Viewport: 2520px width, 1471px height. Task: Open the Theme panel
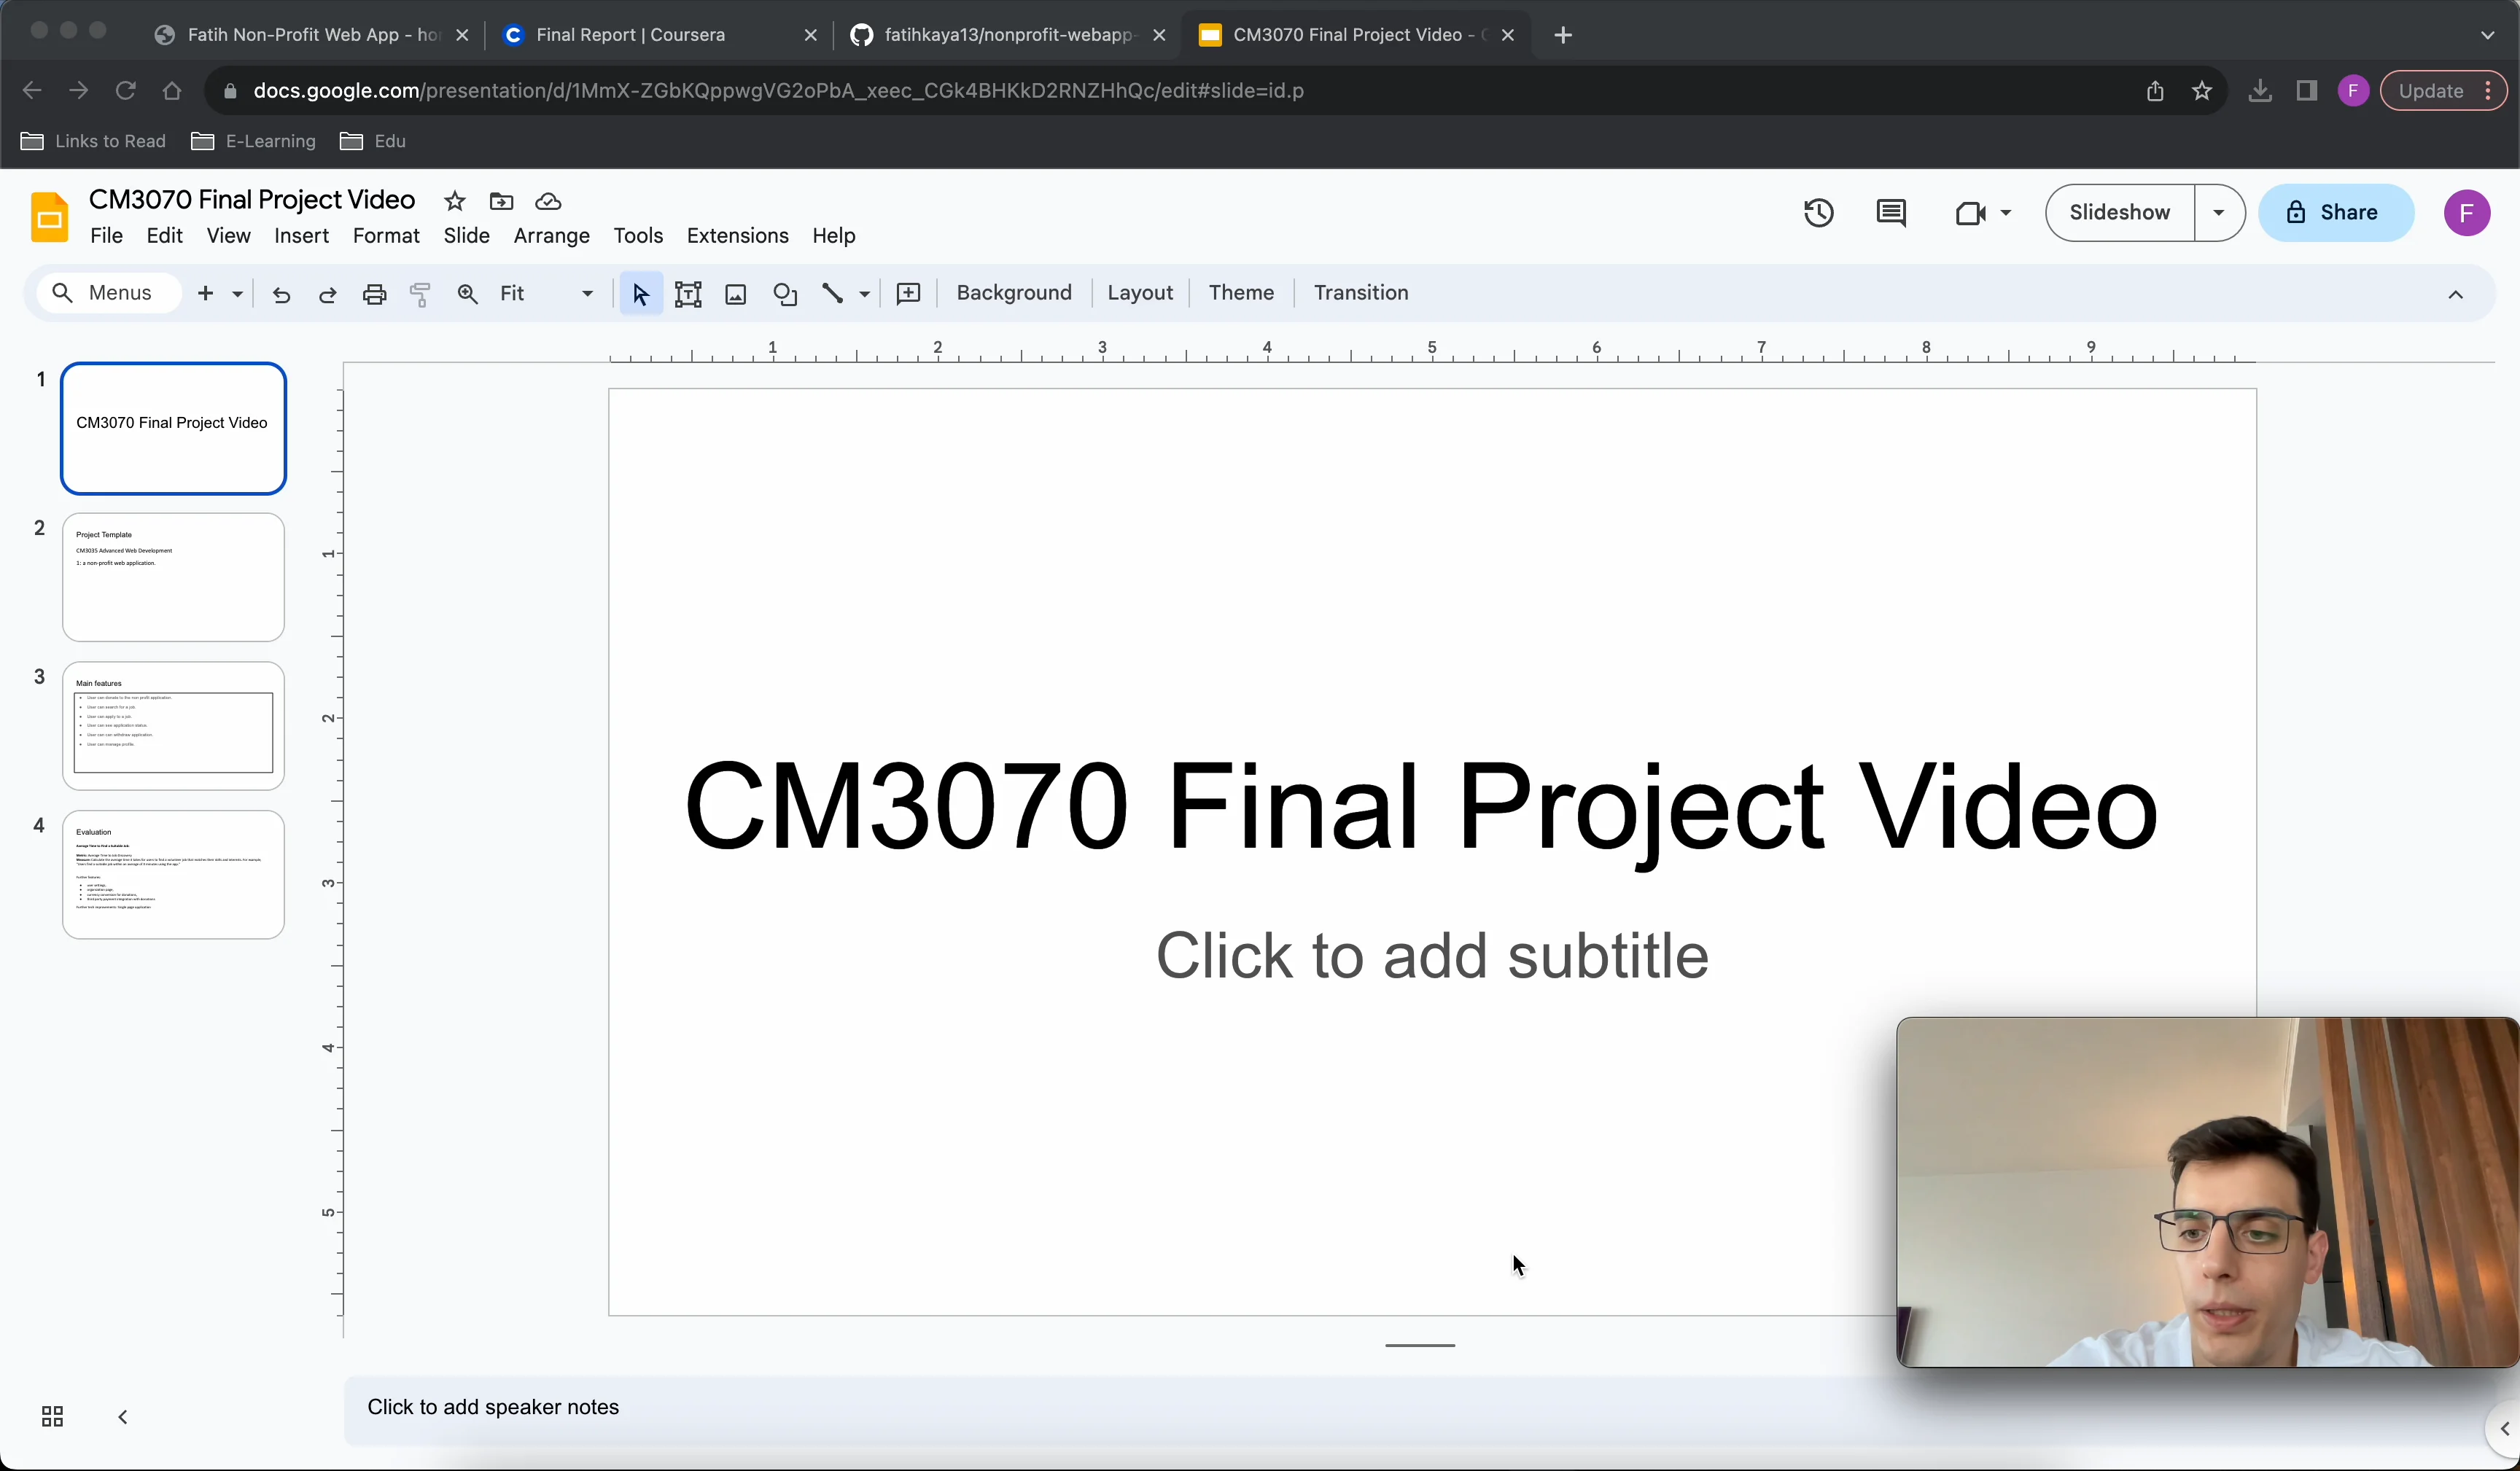1241,293
